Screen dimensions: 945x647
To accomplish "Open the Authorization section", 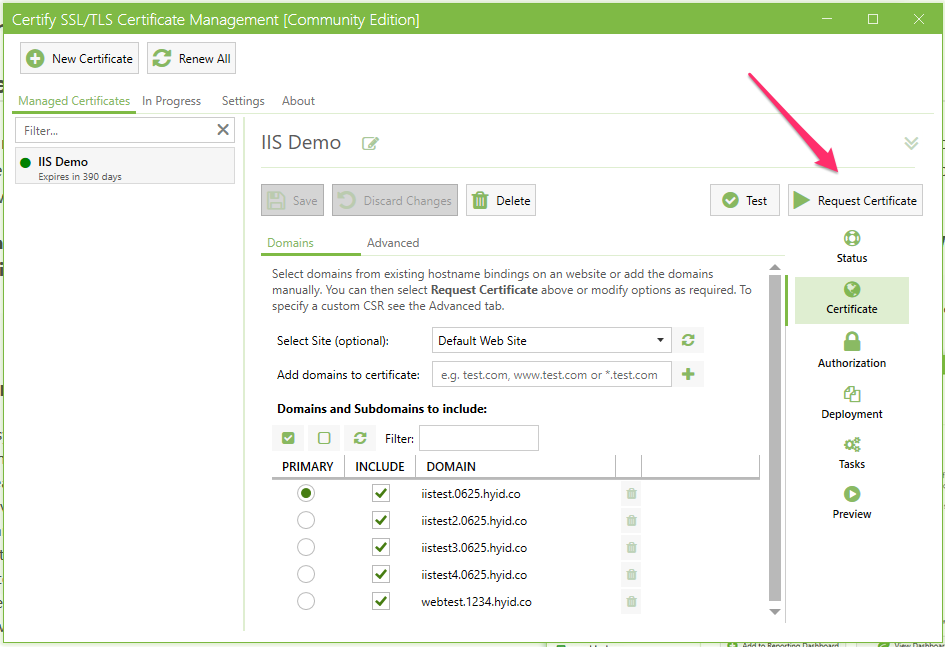I will (852, 350).
